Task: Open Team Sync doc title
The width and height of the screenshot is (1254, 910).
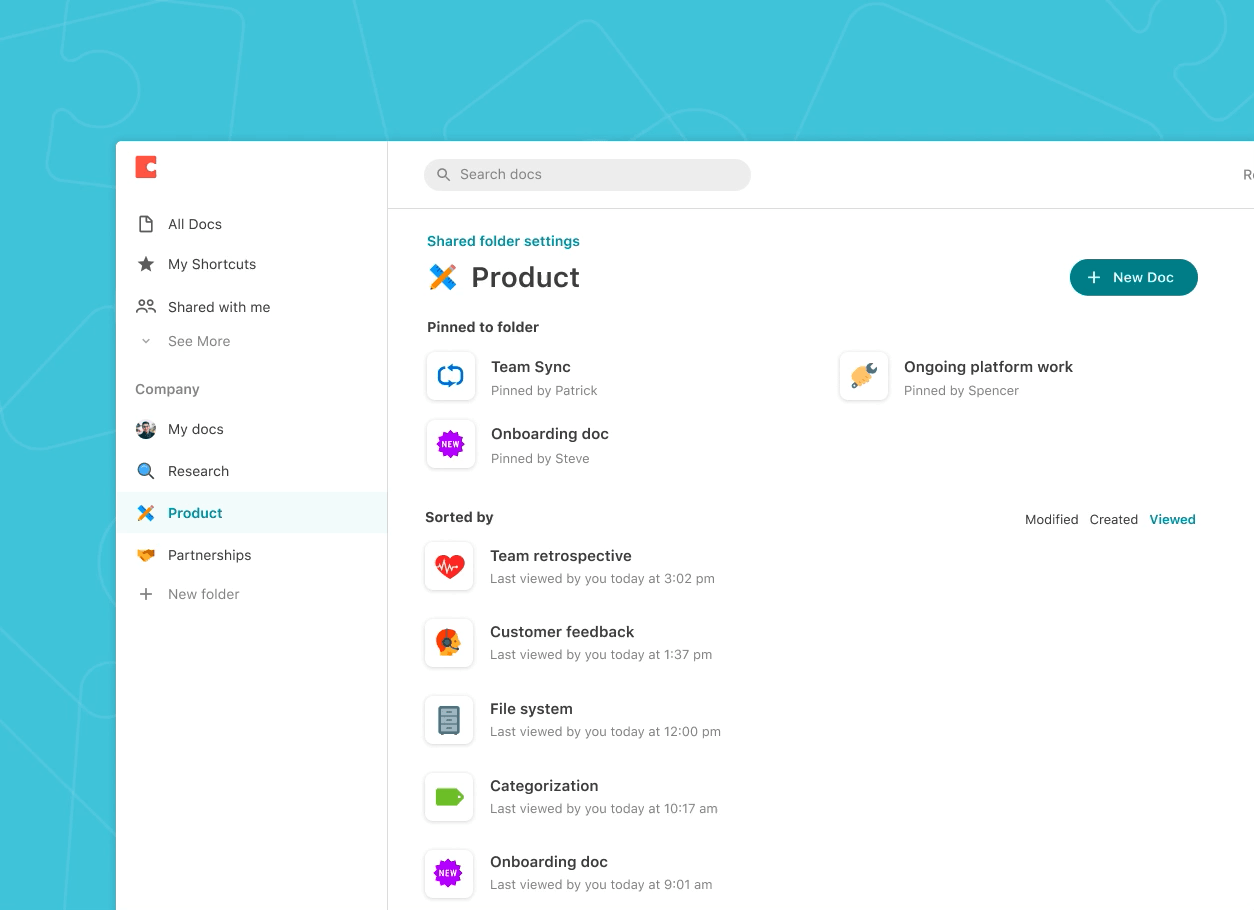Action: pos(531,367)
